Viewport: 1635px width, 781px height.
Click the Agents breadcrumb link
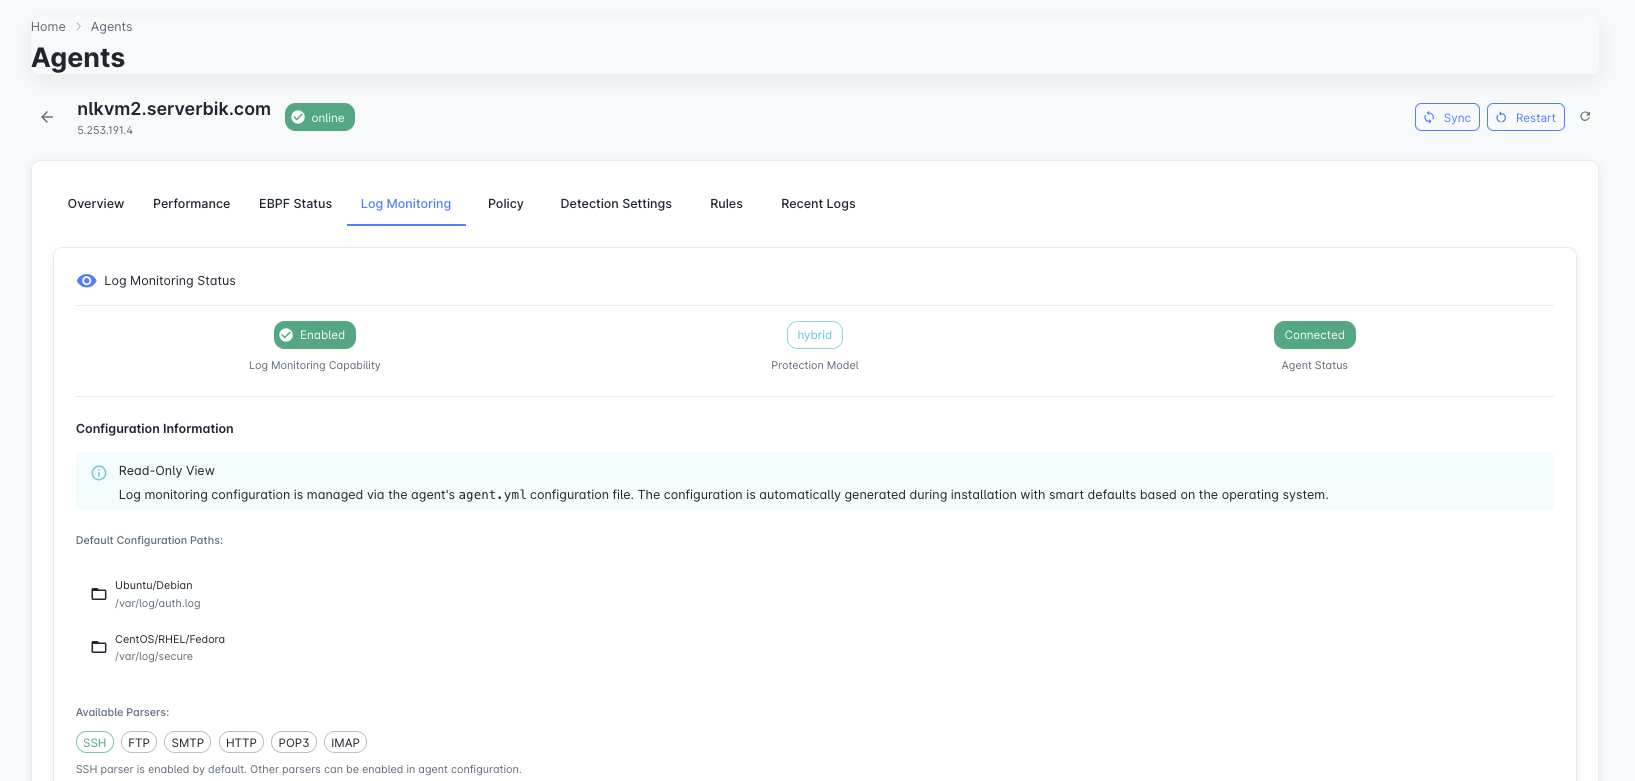coord(111,27)
